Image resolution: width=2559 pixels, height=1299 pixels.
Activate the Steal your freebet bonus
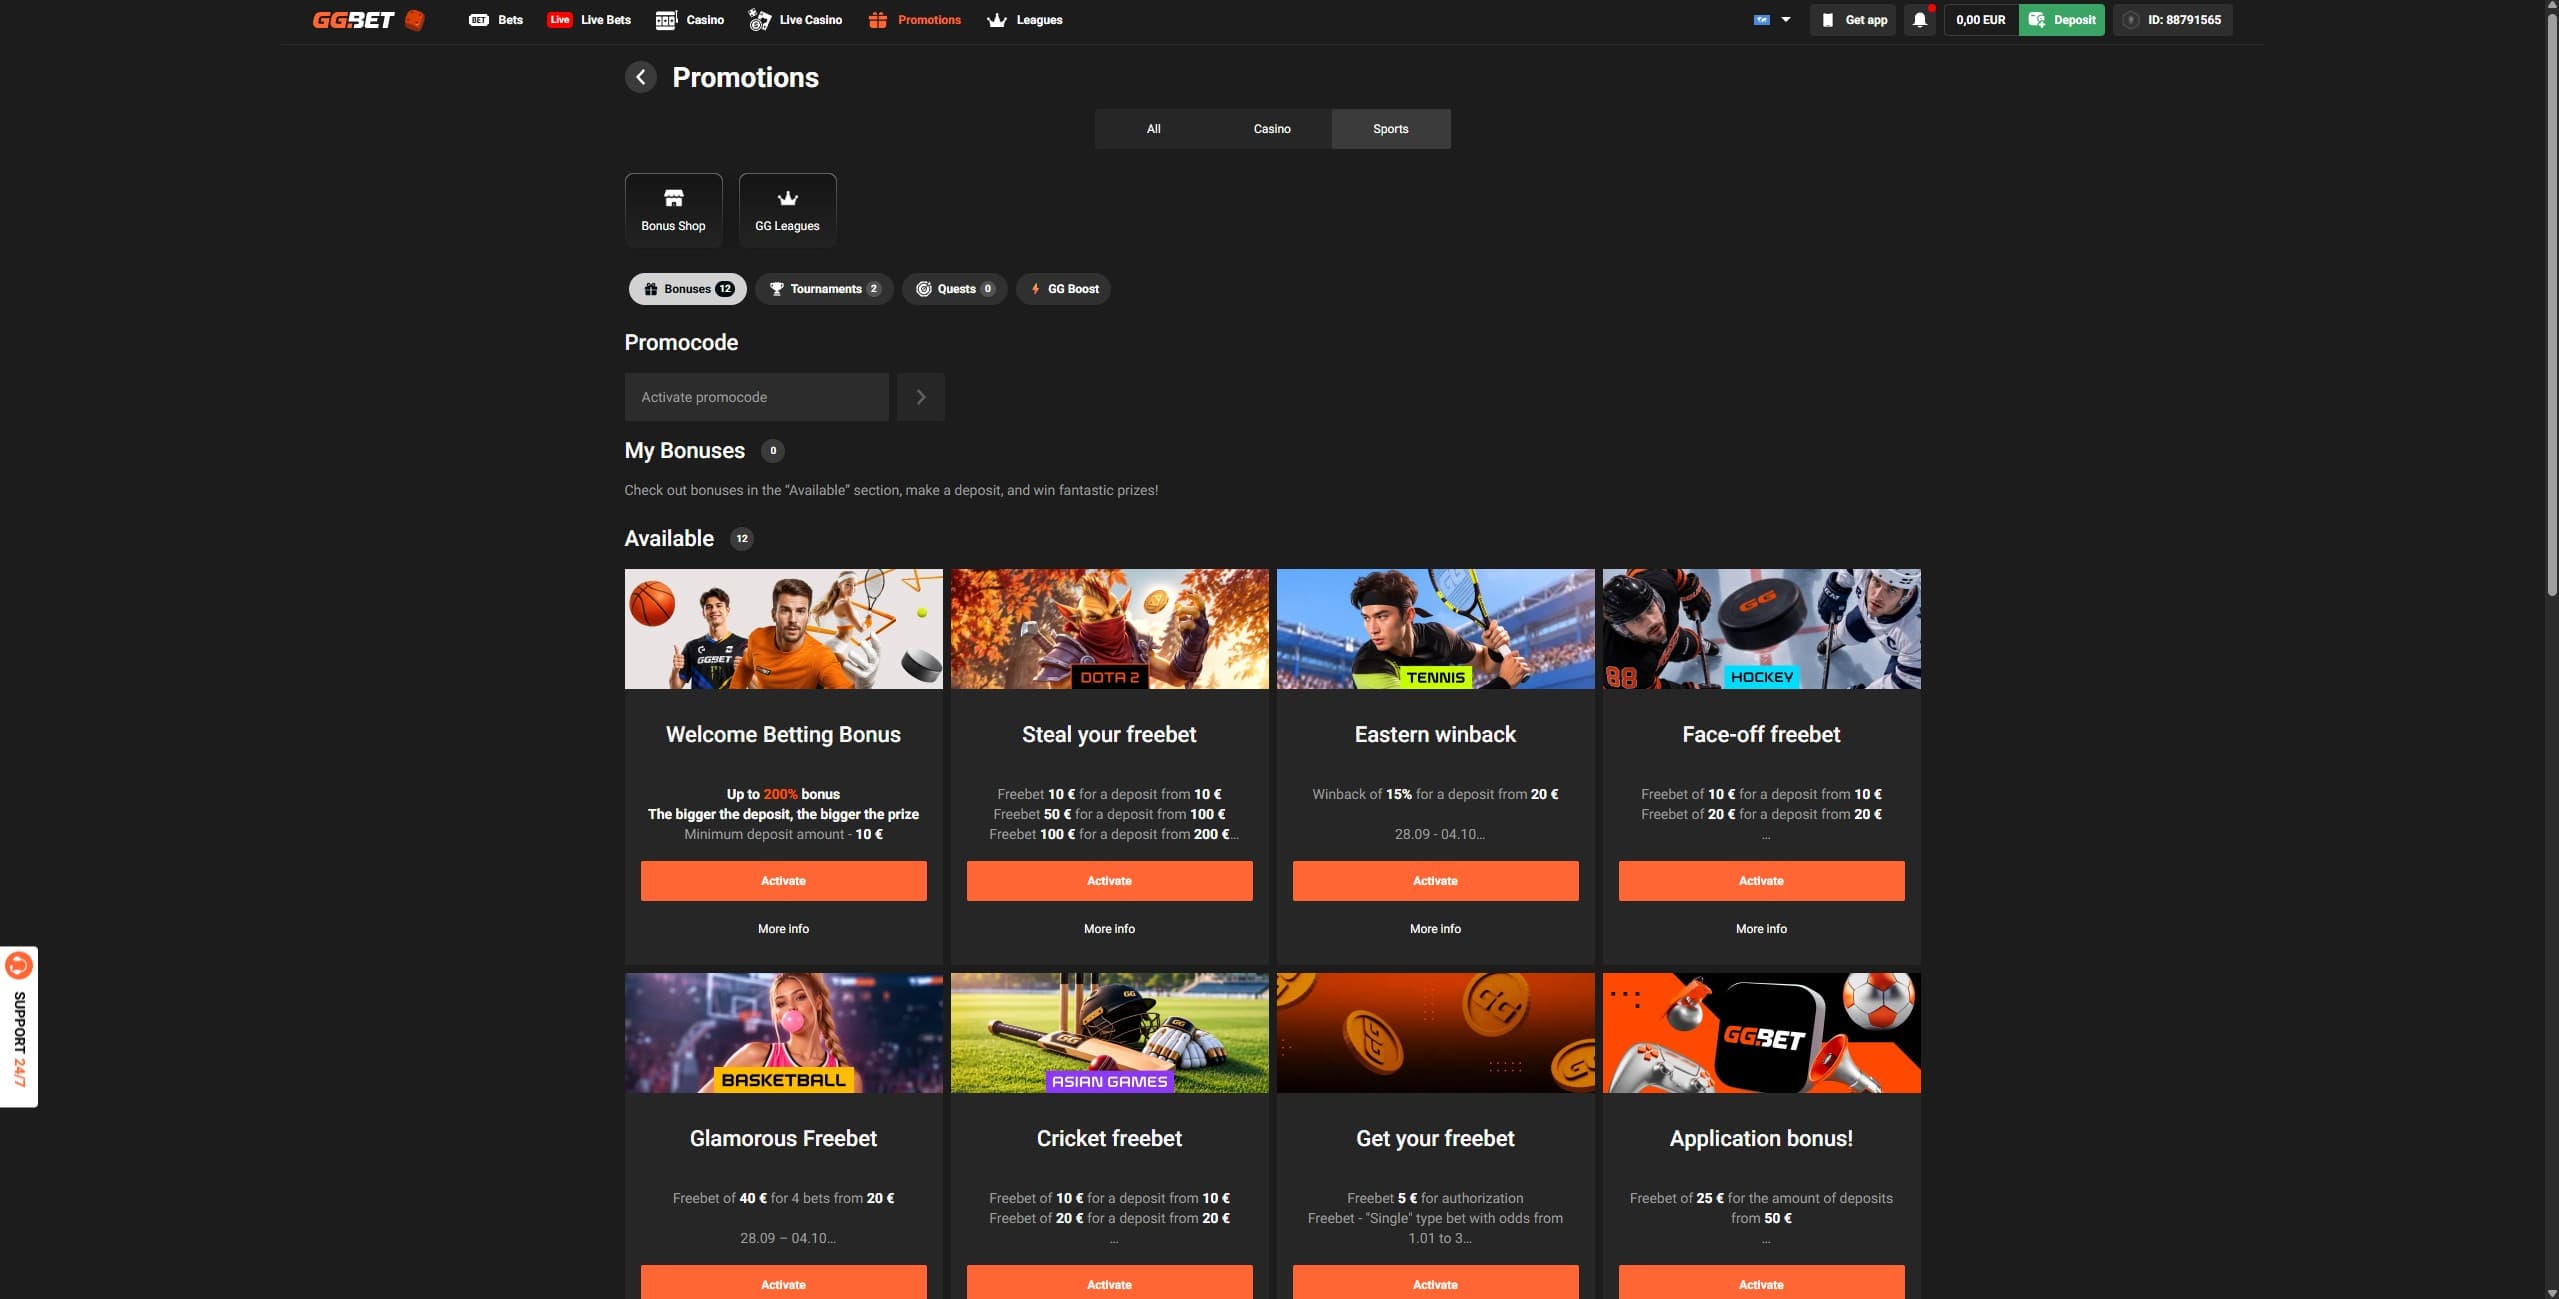[1109, 881]
